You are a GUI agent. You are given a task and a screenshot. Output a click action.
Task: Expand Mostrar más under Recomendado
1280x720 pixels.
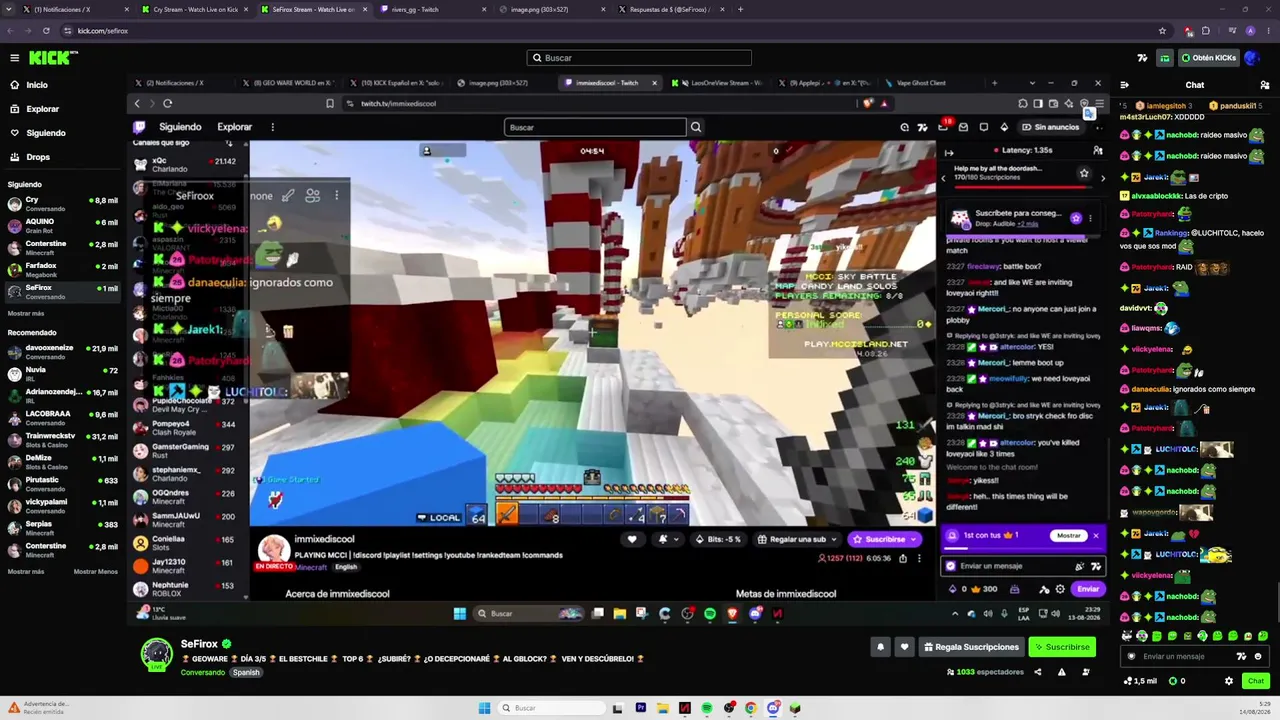[26, 571]
